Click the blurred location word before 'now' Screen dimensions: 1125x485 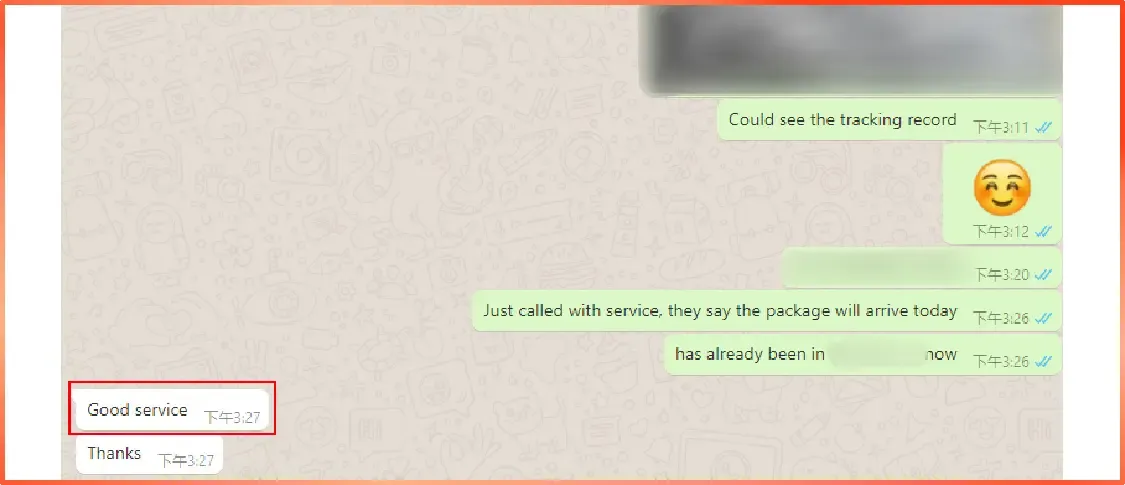(x=876, y=354)
